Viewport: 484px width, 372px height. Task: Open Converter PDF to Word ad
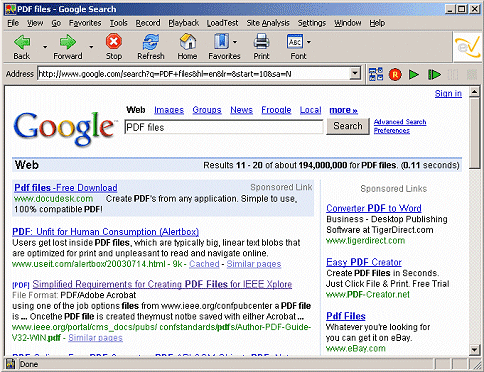[374, 208]
